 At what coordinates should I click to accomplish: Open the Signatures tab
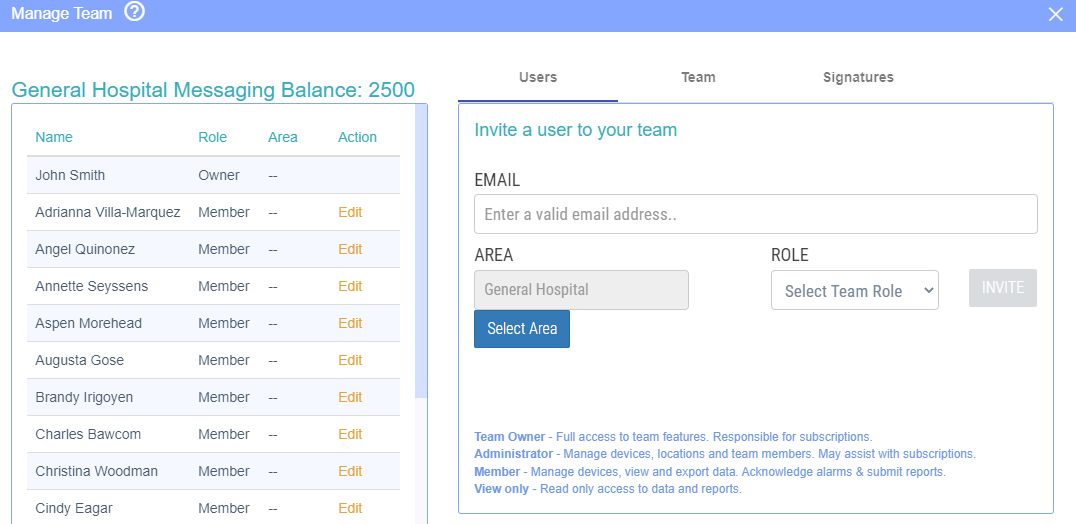858,77
